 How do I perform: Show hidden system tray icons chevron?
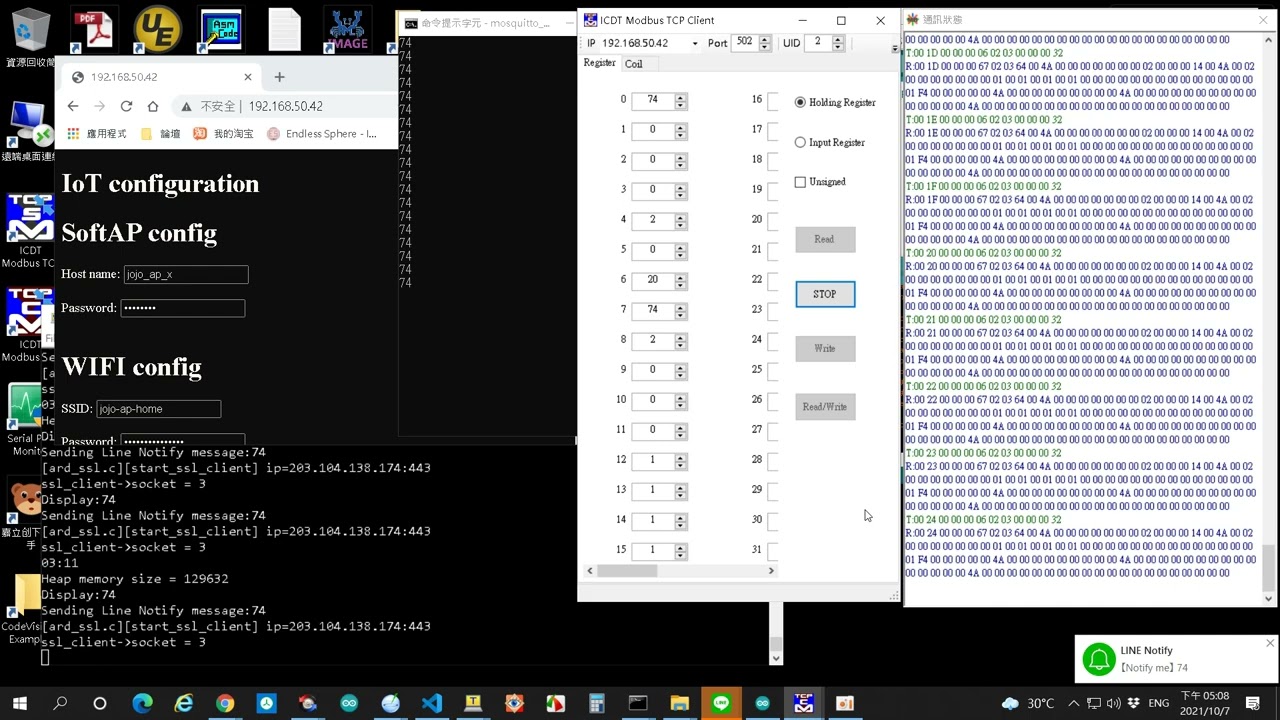point(1075,703)
